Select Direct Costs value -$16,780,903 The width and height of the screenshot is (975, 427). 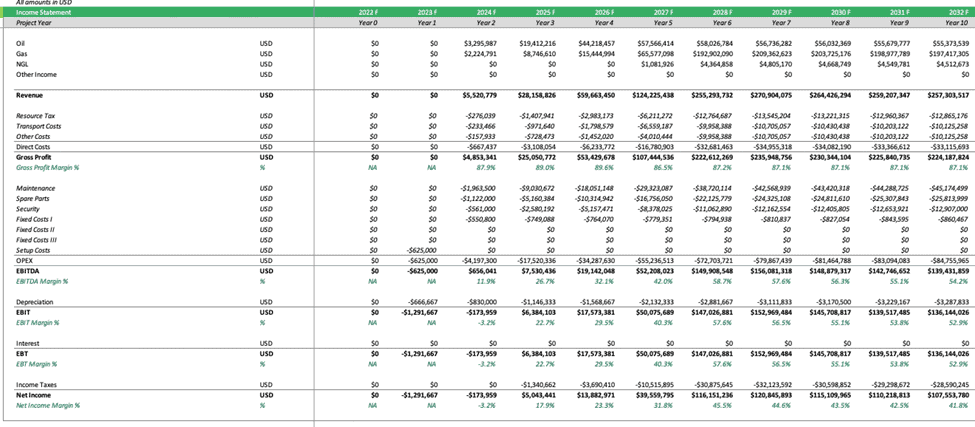point(655,147)
